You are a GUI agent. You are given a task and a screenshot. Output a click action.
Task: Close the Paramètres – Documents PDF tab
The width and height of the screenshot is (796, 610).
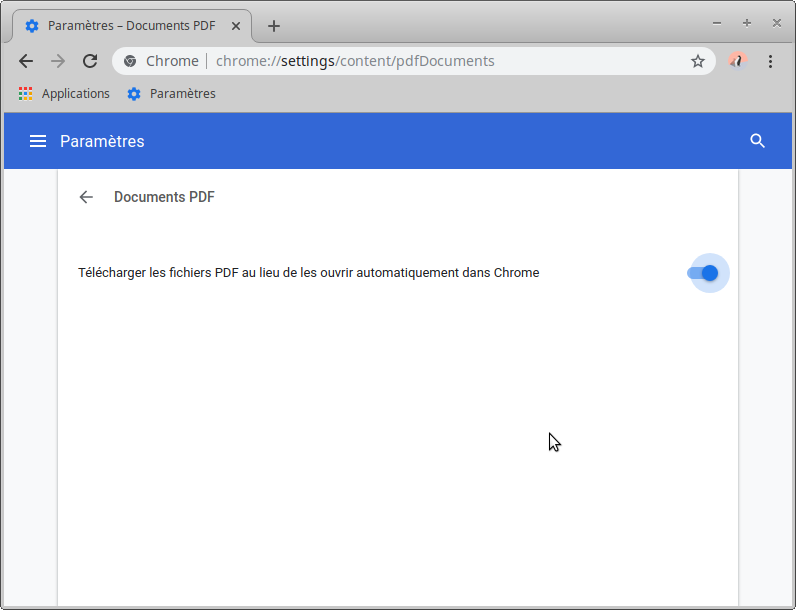click(236, 25)
